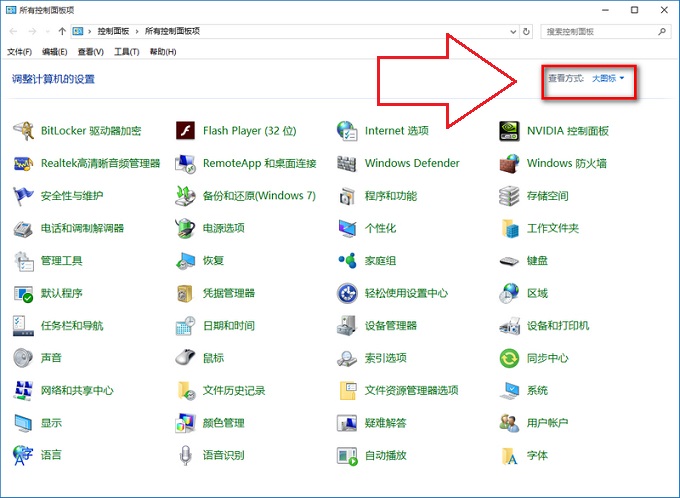Open the 键盘 keyboard icon
This screenshot has height=498, width=680.
pos(509,261)
